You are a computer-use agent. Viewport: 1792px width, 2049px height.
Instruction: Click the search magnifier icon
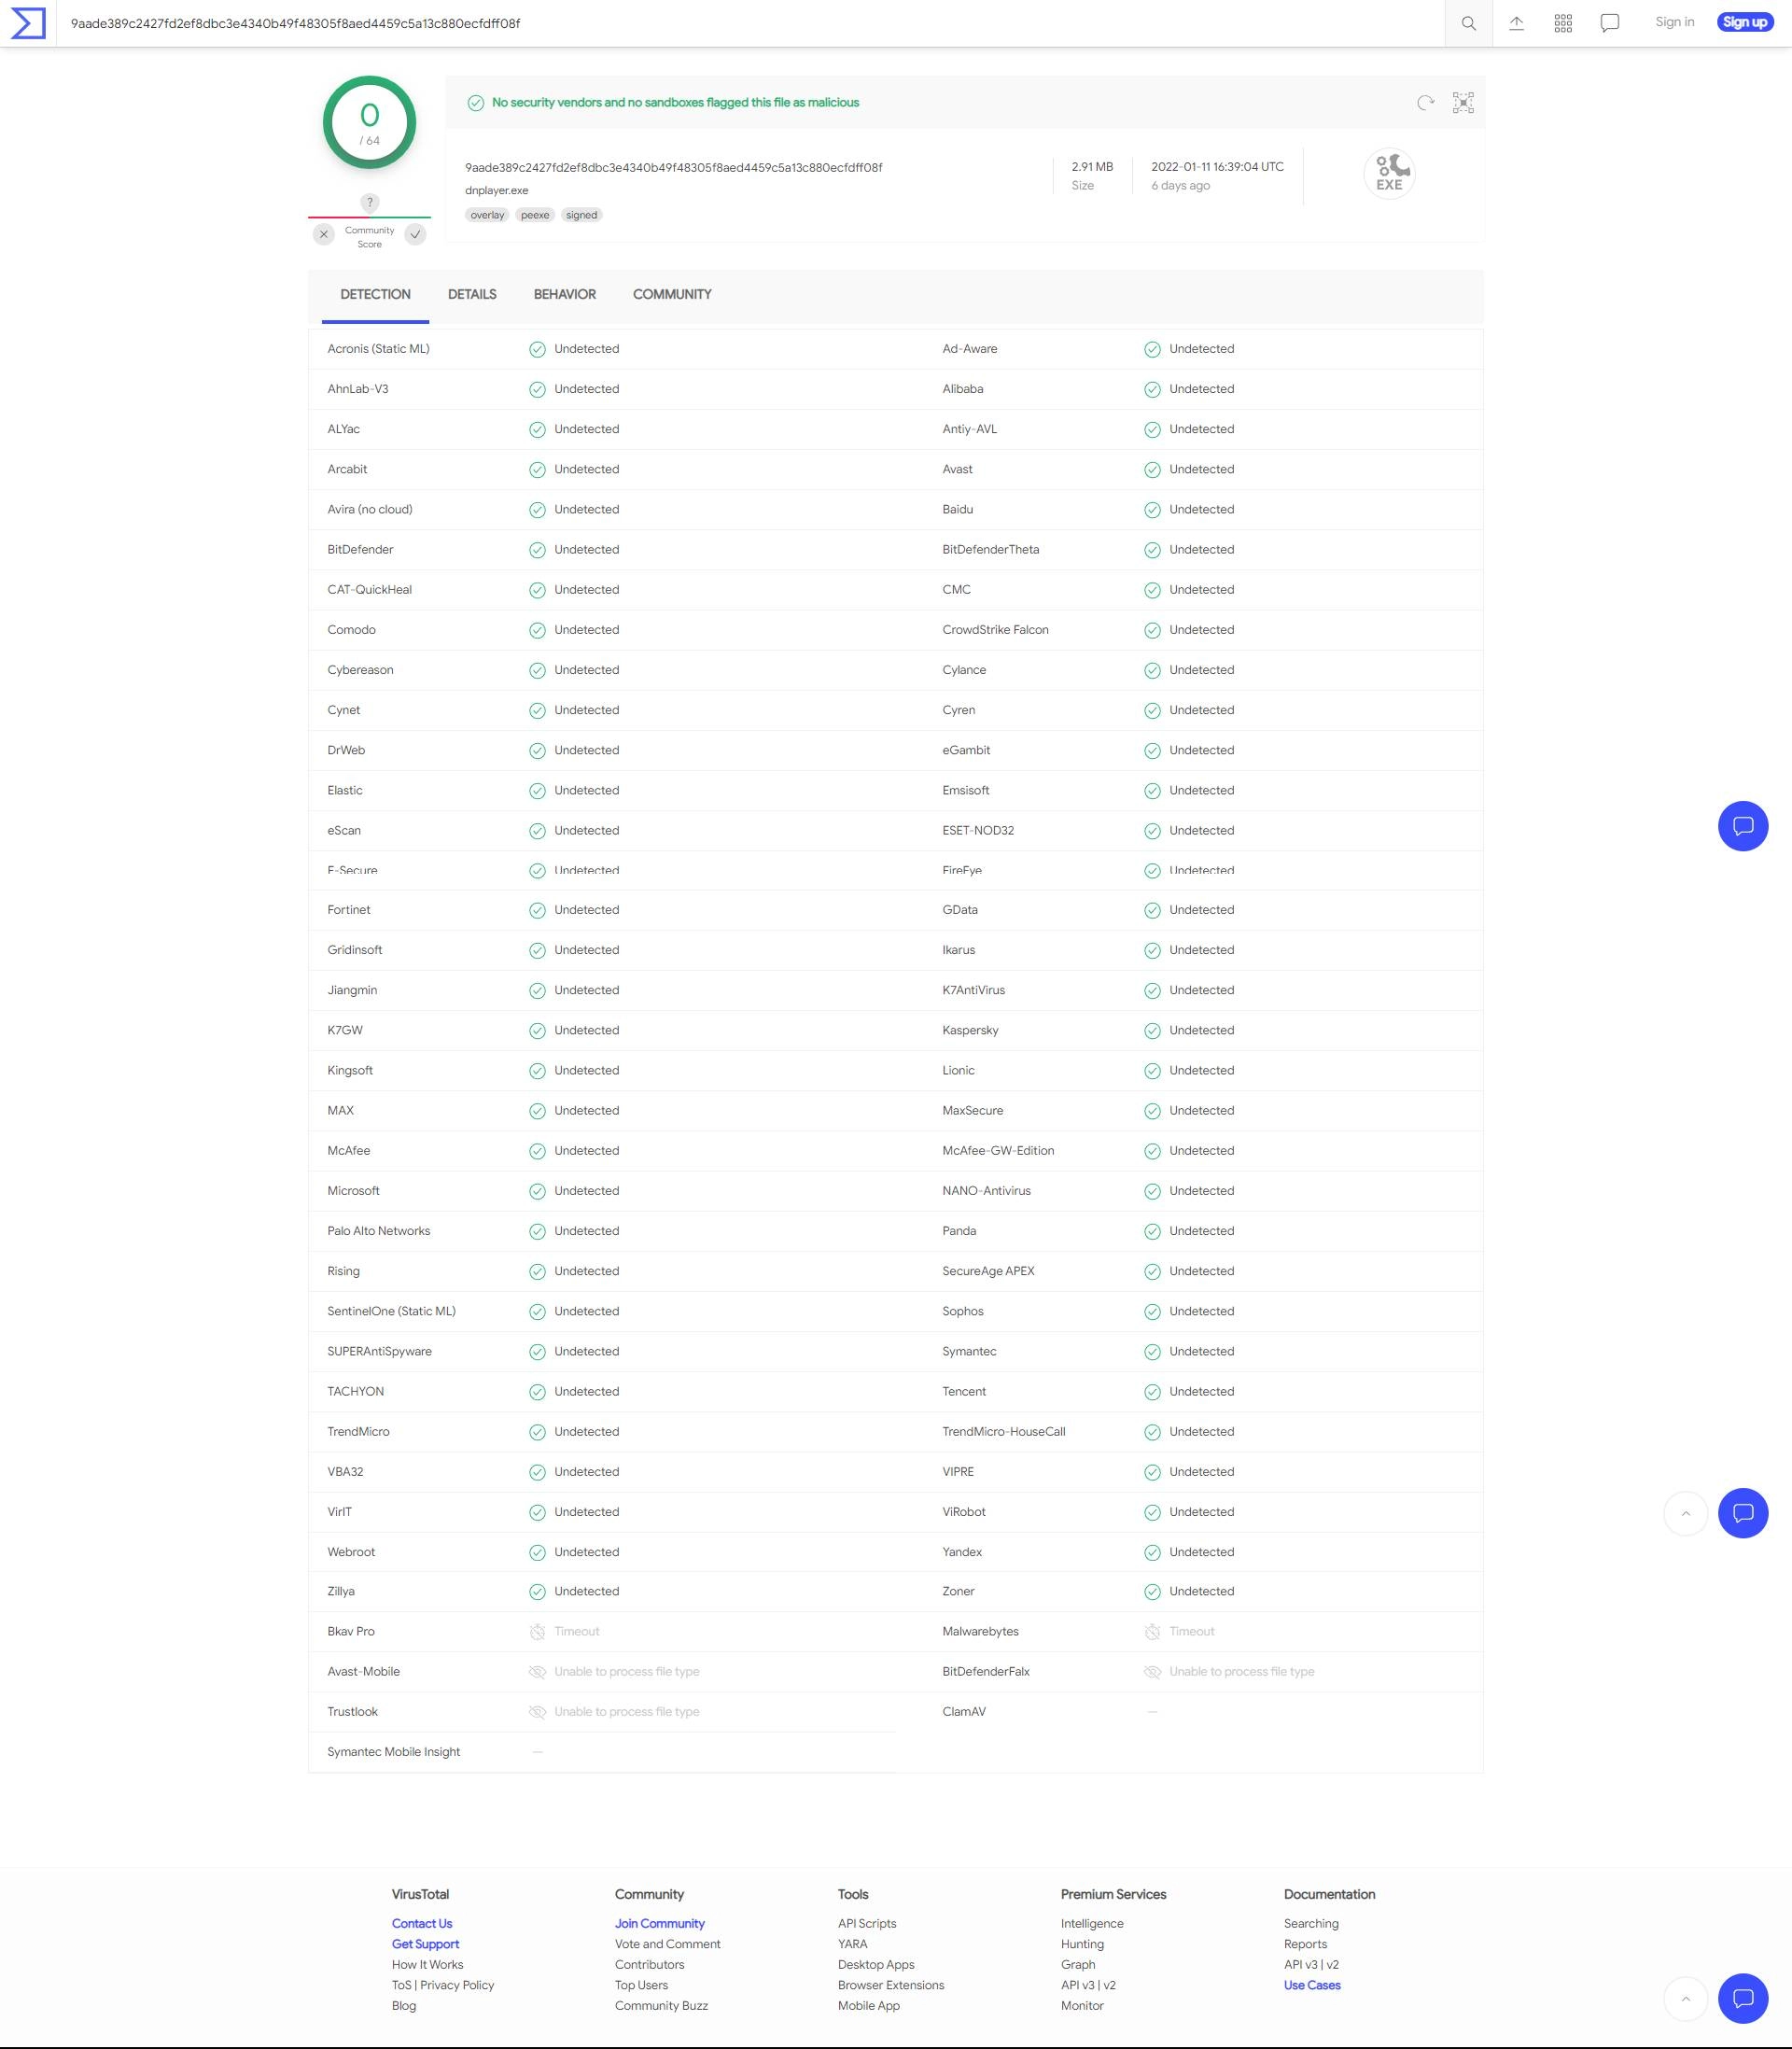pyautogui.click(x=1468, y=23)
